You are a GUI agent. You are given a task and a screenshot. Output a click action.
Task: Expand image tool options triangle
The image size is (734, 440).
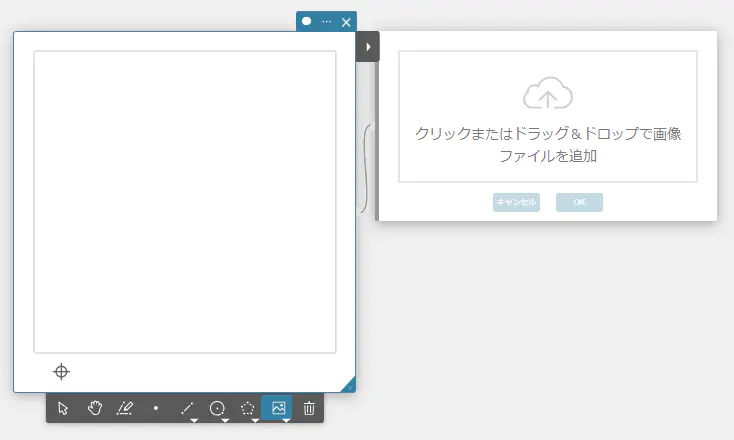click(x=286, y=420)
